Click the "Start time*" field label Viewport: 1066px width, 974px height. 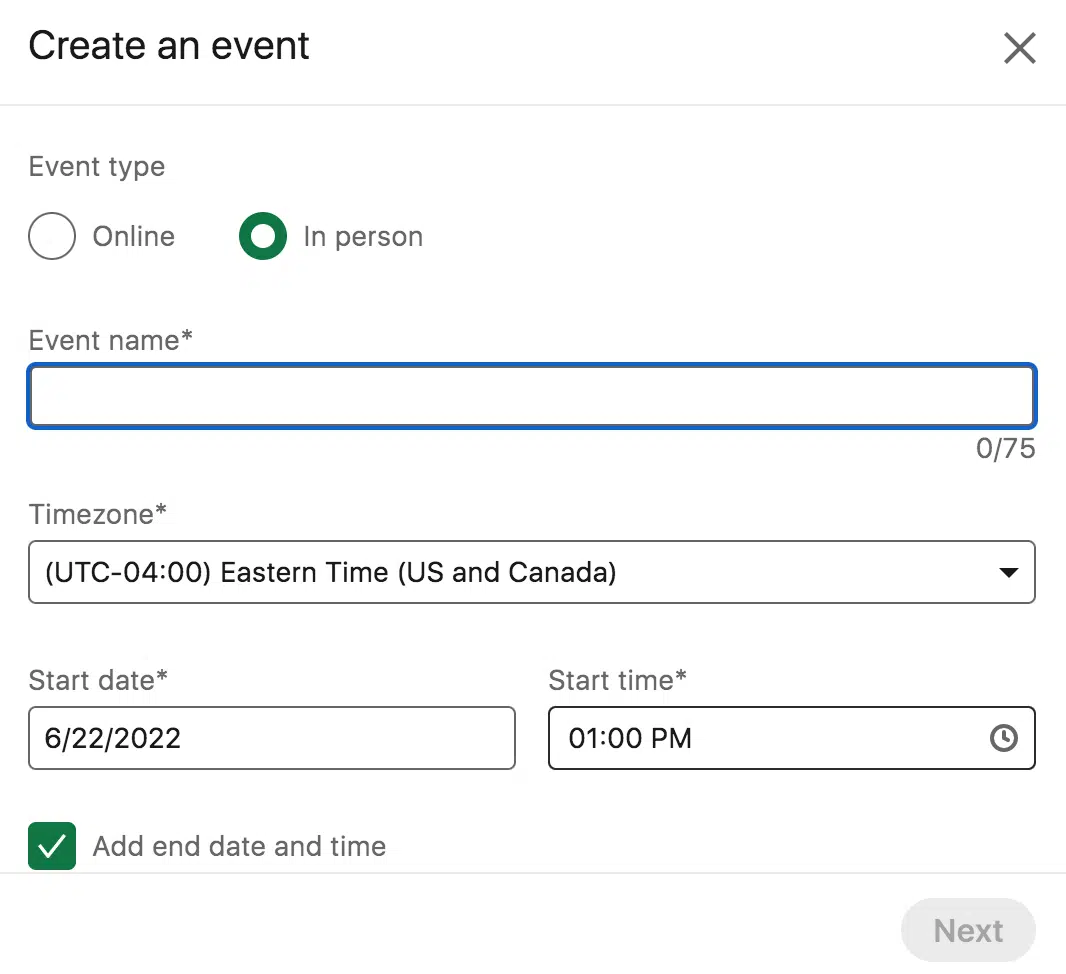617,680
